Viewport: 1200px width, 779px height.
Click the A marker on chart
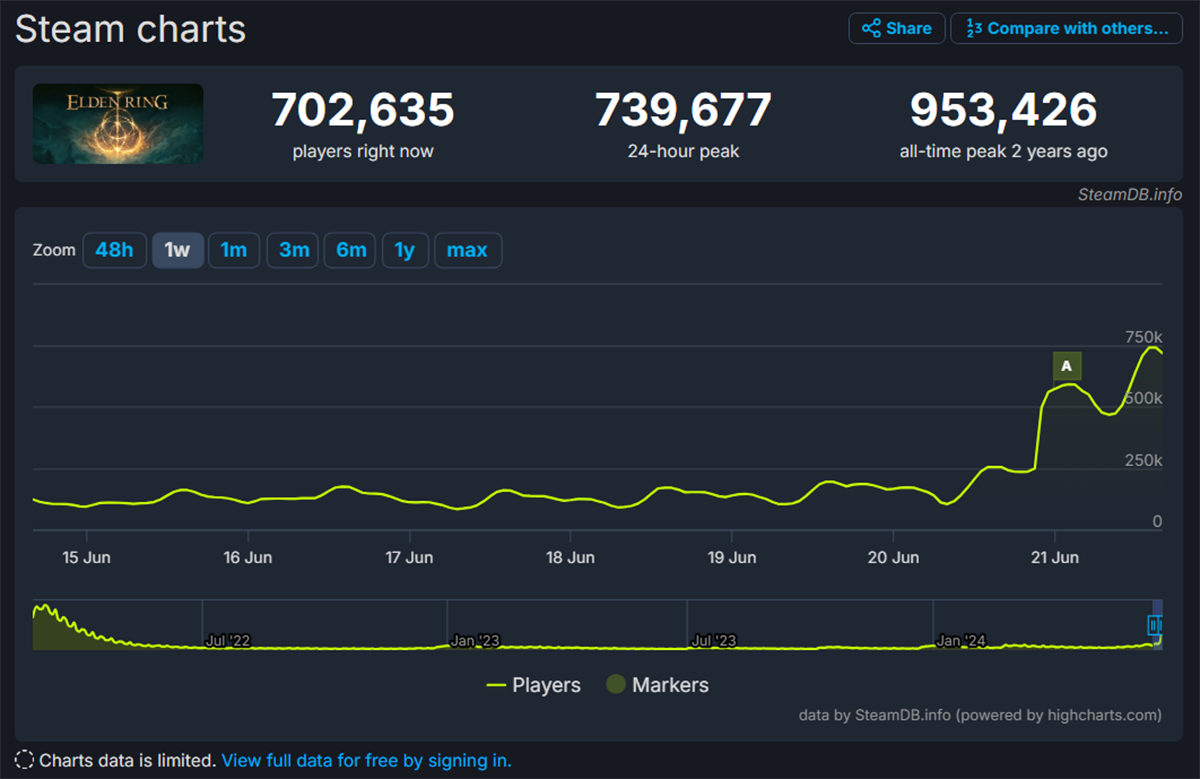[1067, 366]
